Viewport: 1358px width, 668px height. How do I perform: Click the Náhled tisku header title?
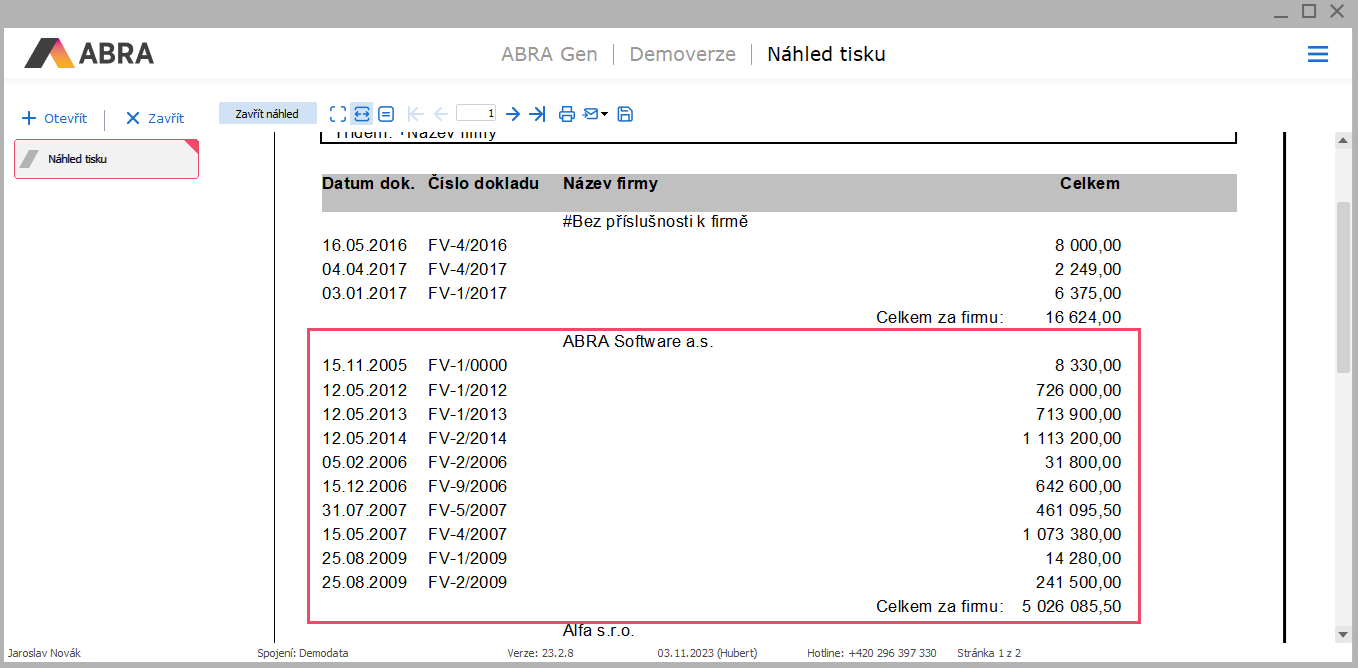[x=826, y=54]
